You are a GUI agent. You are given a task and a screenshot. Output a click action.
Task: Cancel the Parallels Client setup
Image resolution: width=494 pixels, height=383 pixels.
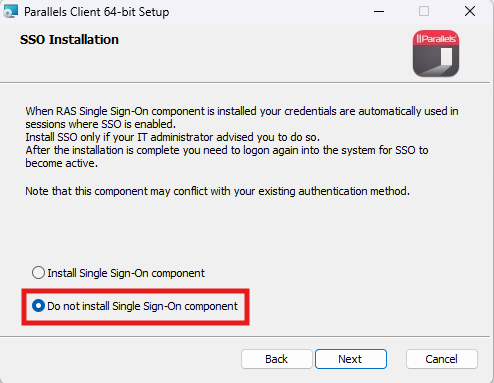point(441,359)
